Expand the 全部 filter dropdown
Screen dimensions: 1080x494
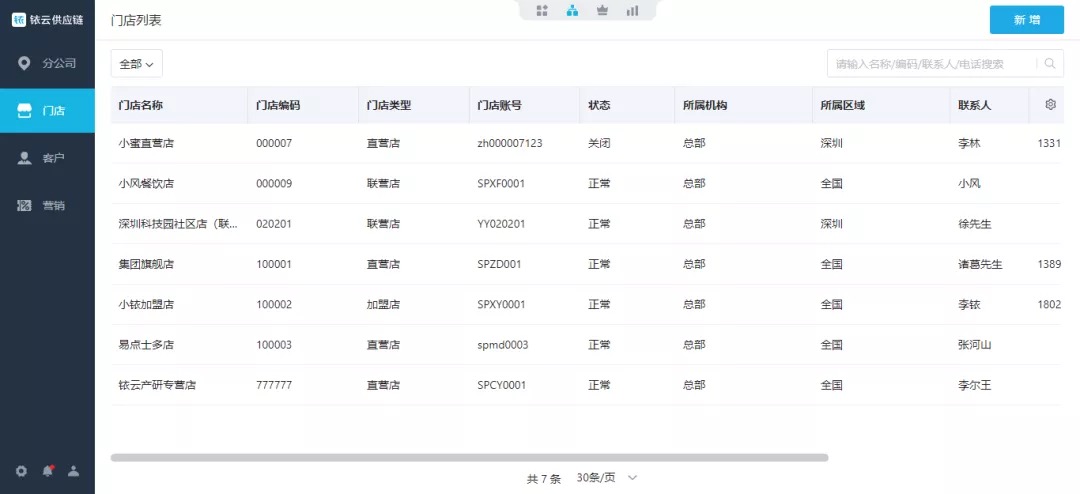coord(136,64)
